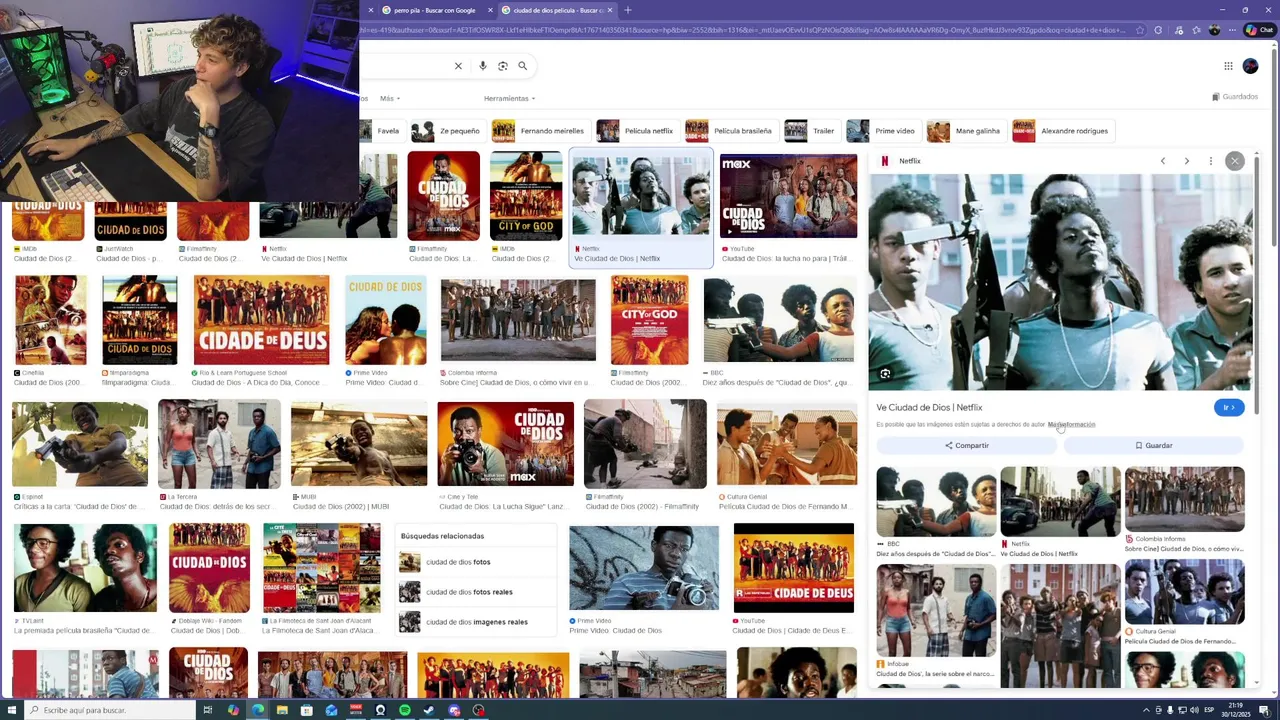Open Google Lens image search icon
Image resolution: width=1280 pixels, height=720 pixels.
click(x=502, y=66)
